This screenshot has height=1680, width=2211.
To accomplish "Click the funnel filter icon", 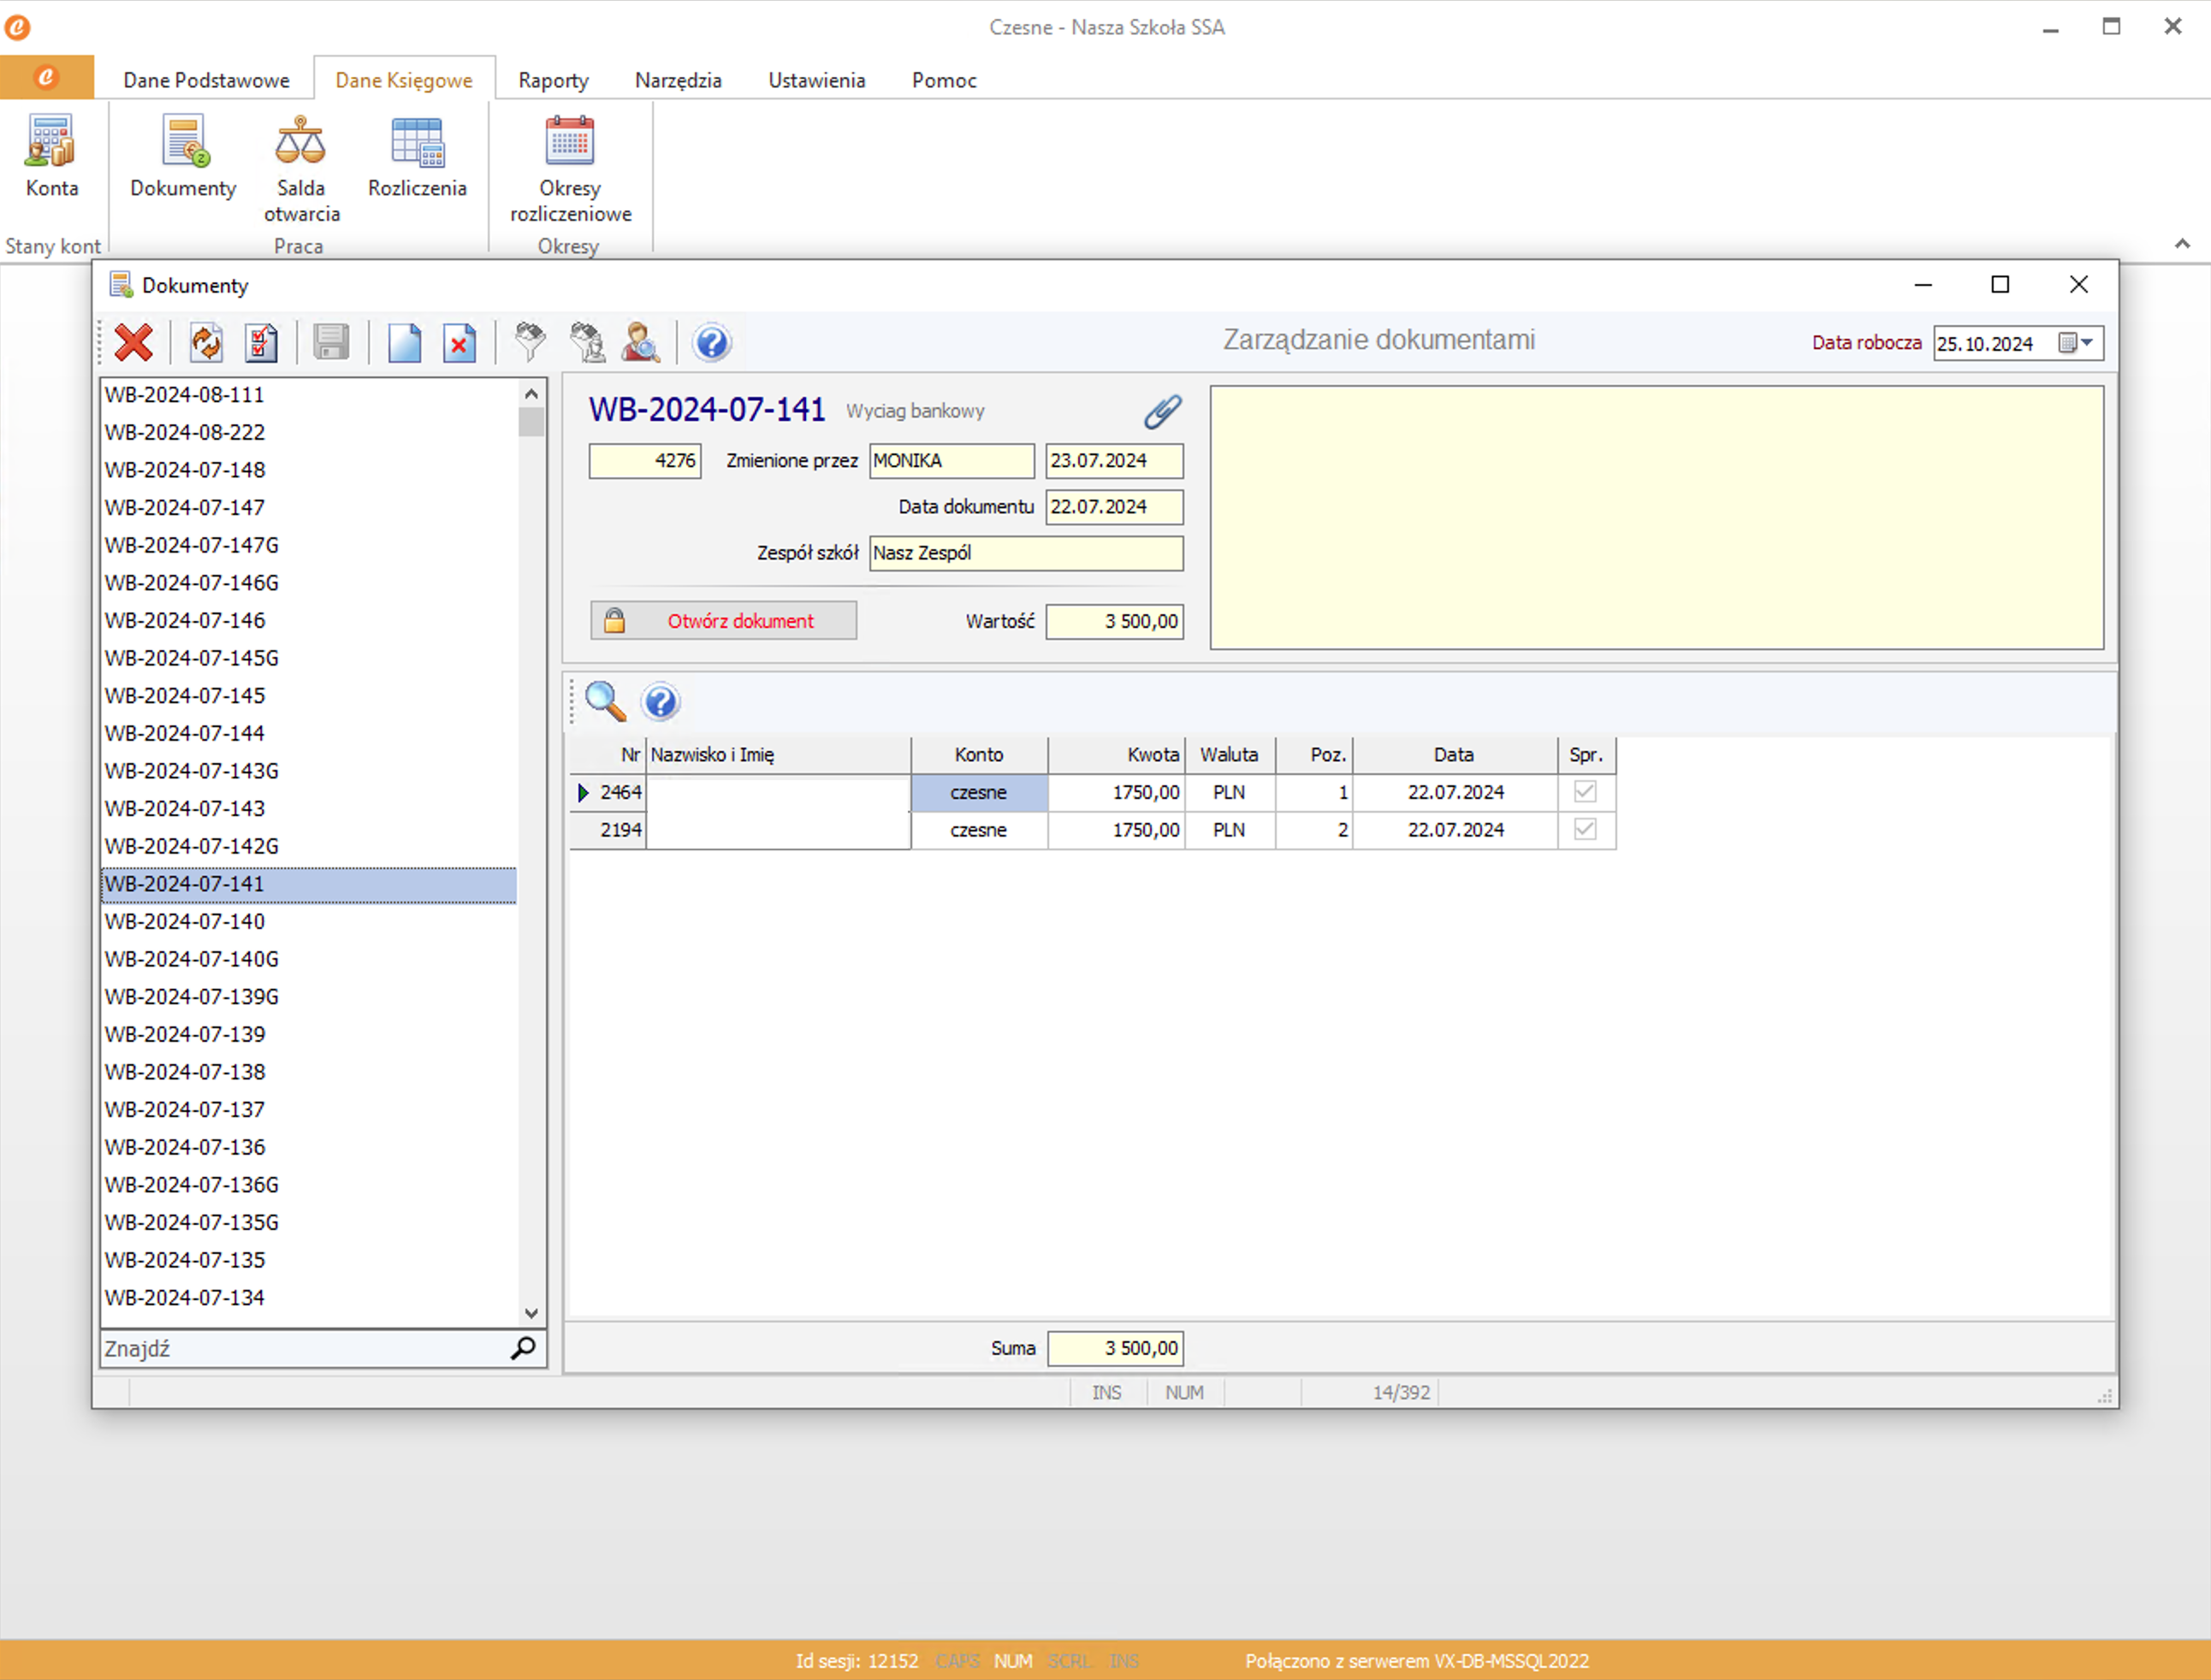I will click(530, 343).
